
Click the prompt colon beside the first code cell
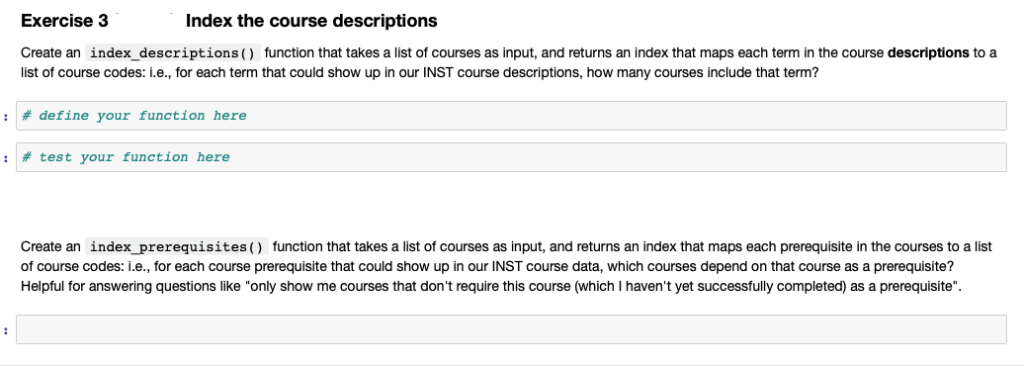pos(6,116)
